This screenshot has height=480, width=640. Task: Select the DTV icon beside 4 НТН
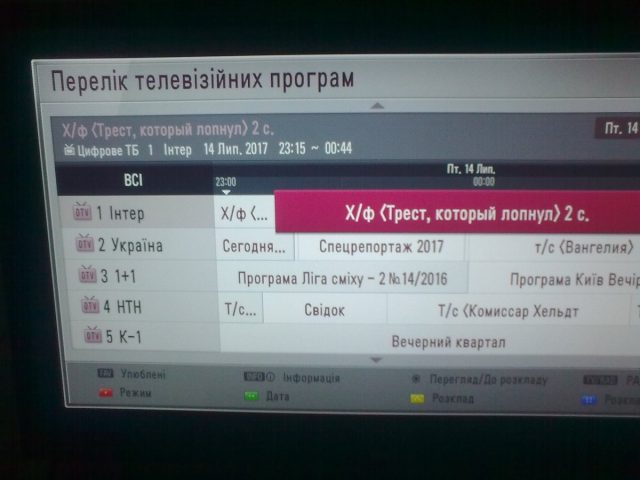[x=90, y=305]
